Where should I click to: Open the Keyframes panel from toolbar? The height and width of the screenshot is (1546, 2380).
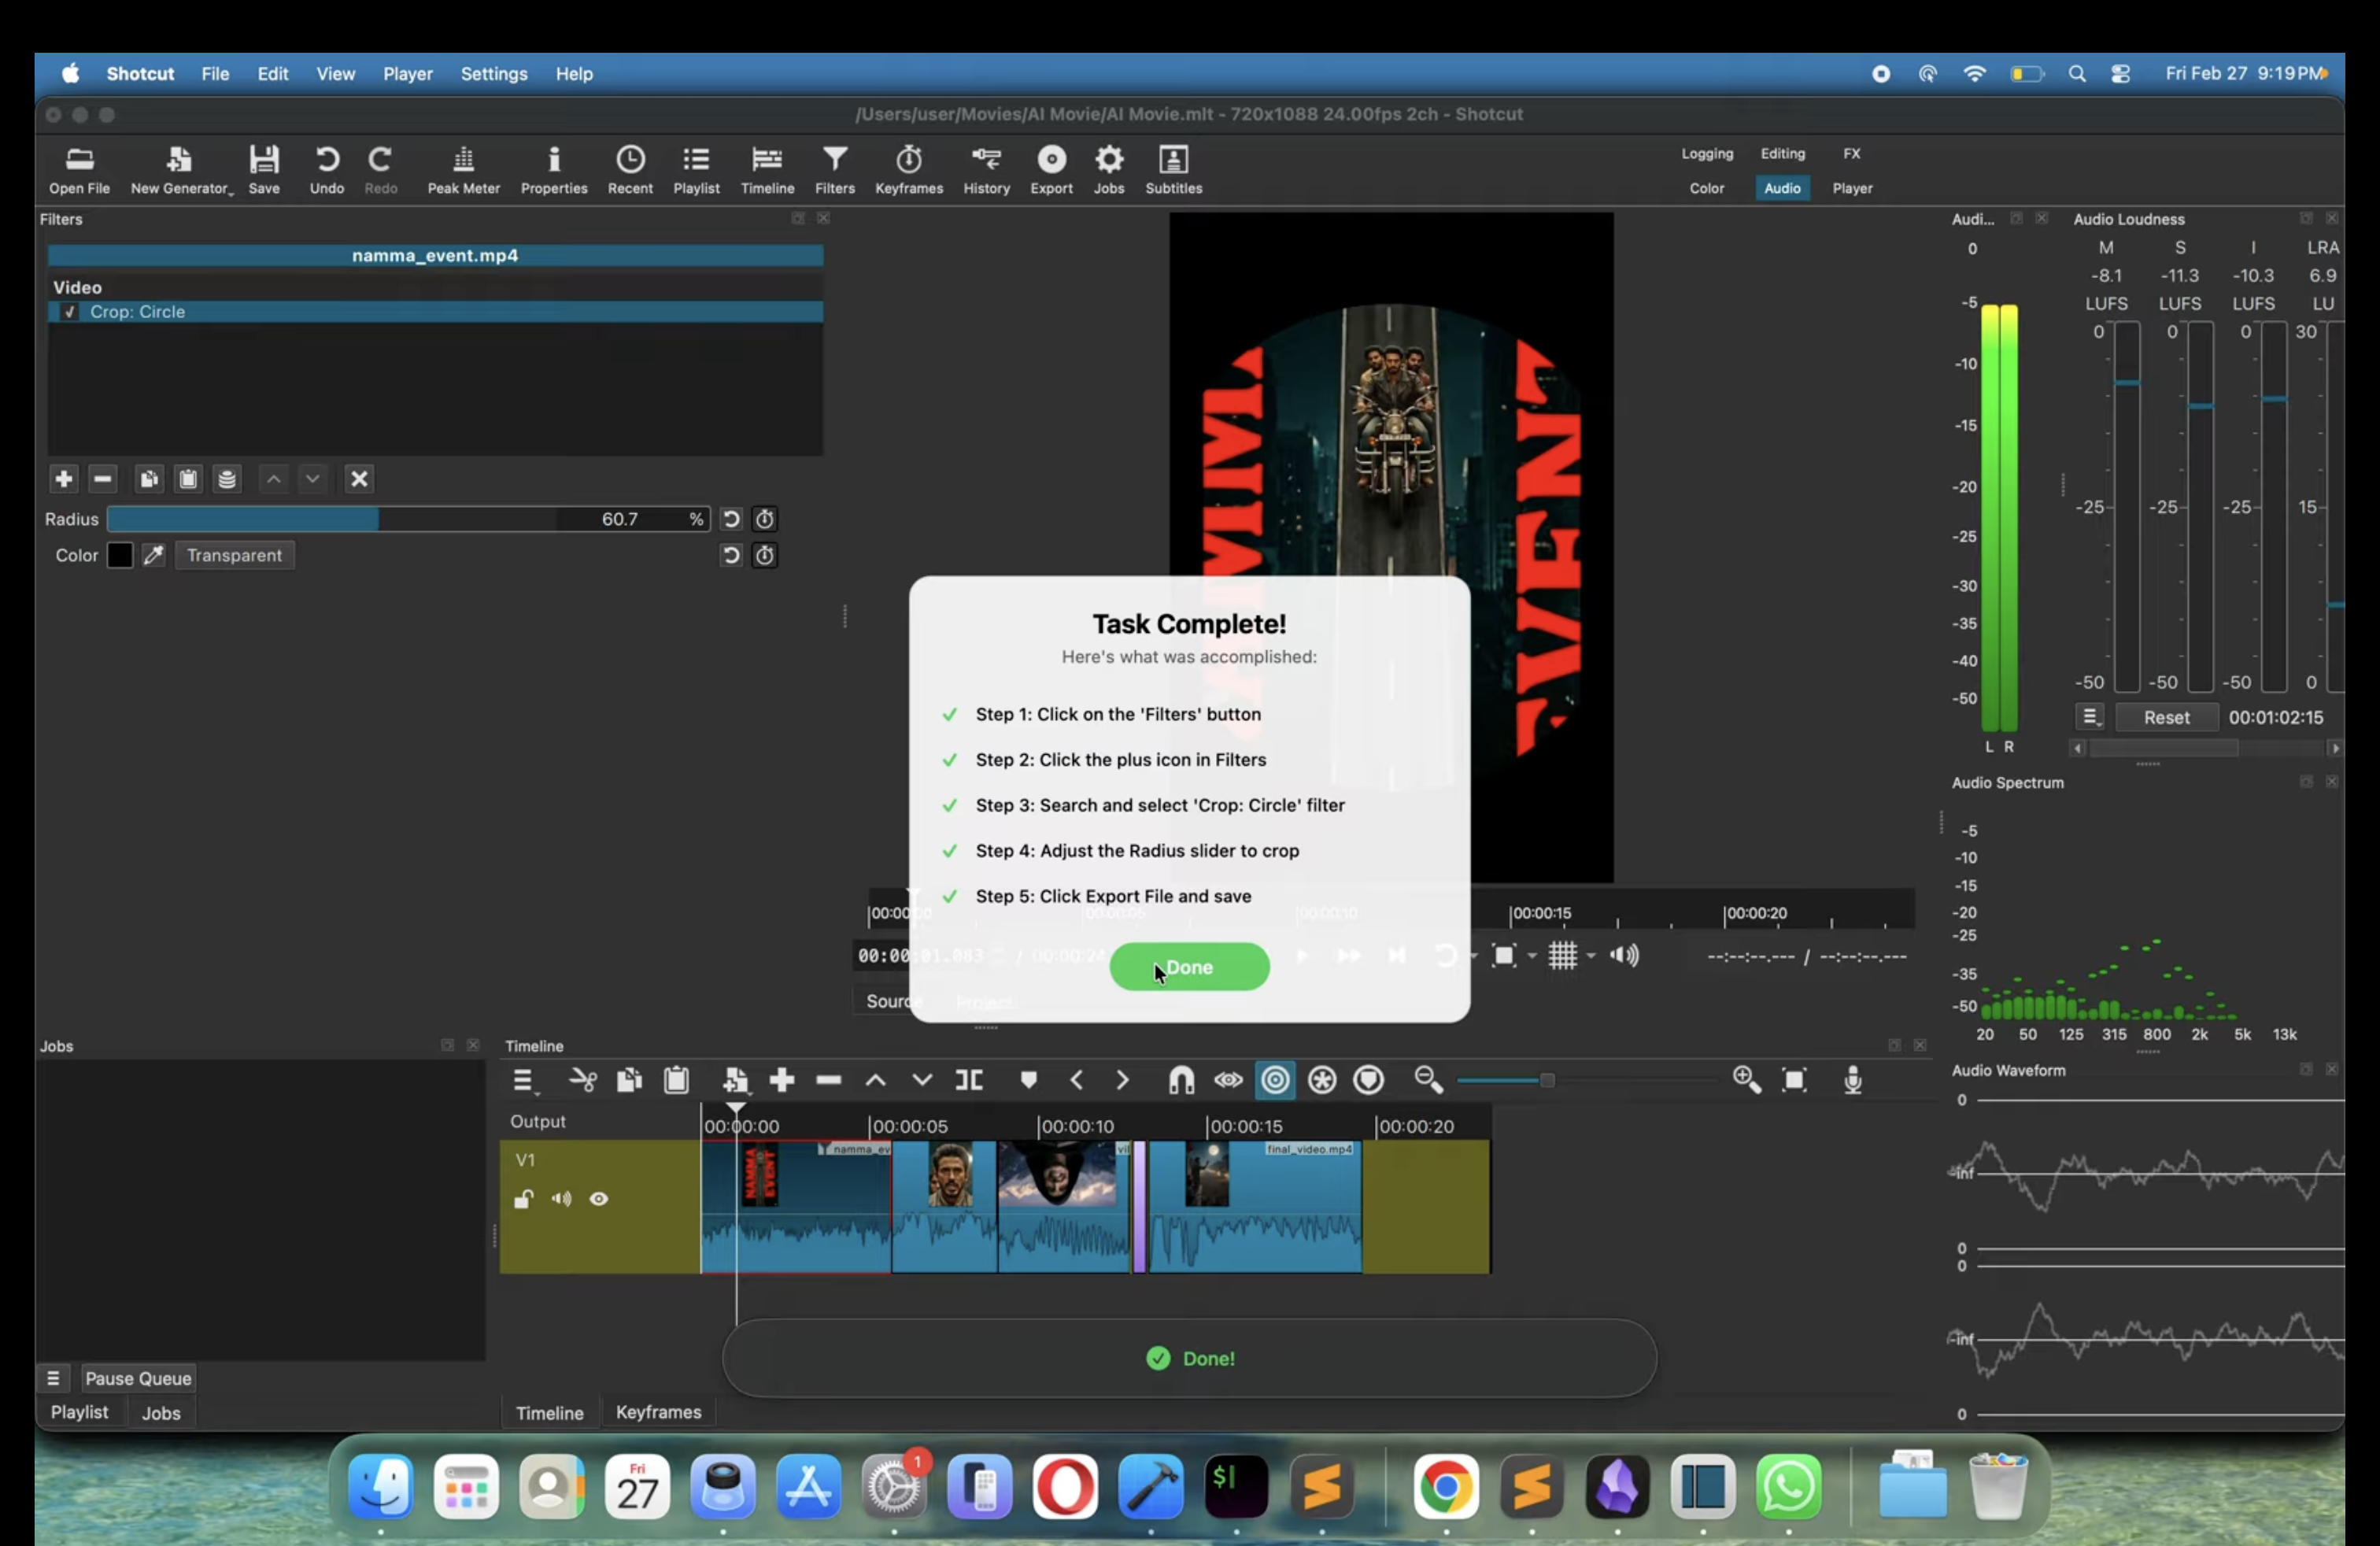coord(908,169)
